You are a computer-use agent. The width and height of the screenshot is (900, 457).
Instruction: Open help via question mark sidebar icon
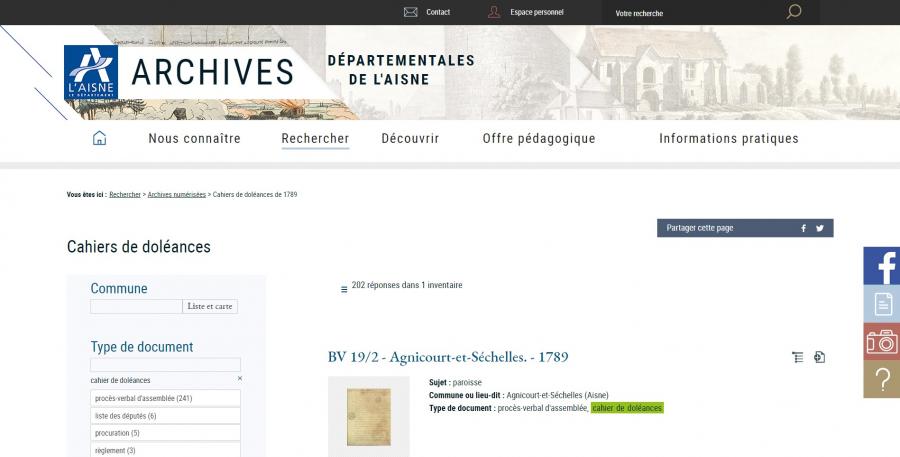pyautogui.click(x=882, y=379)
